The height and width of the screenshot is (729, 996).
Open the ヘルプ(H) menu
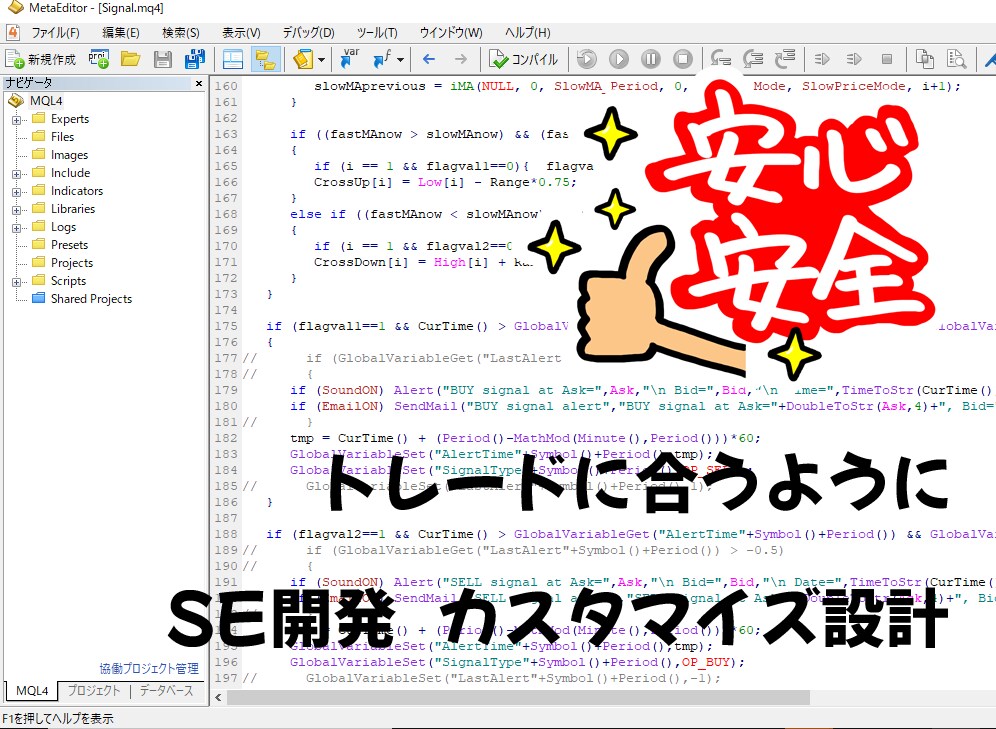(x=527, y=33)
